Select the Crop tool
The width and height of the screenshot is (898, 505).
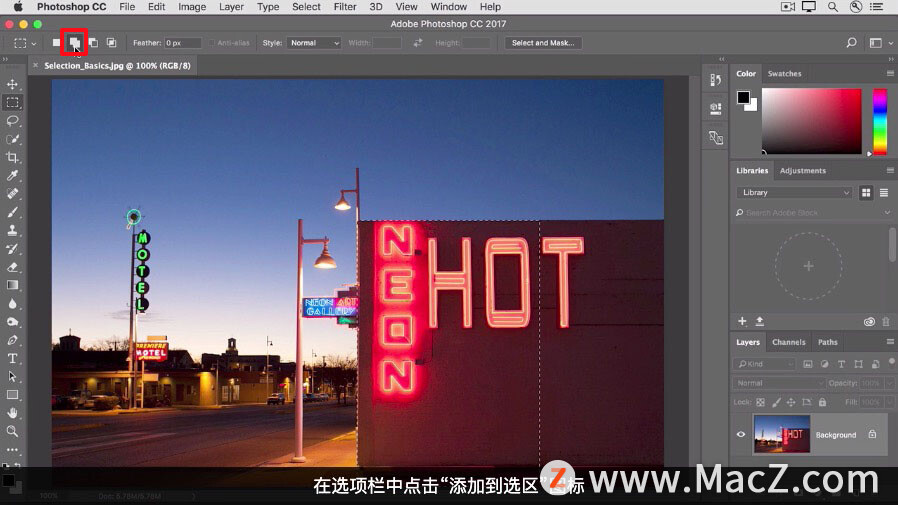[x=12, y=157]
